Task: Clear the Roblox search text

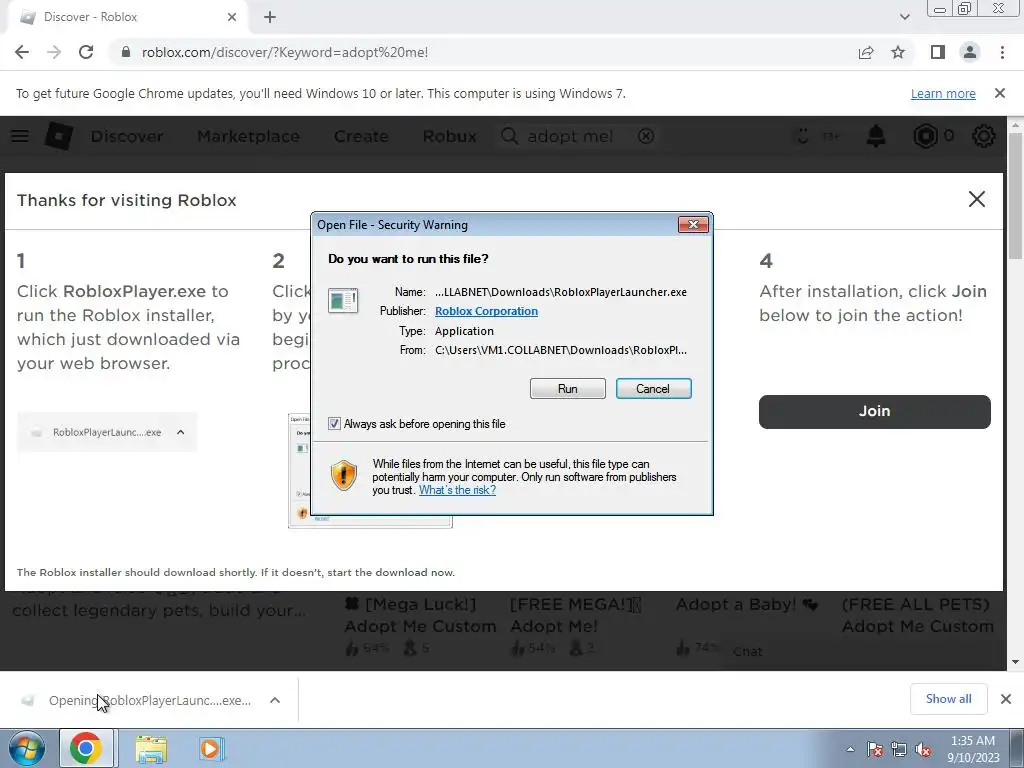Action: (x=646, y=136)
